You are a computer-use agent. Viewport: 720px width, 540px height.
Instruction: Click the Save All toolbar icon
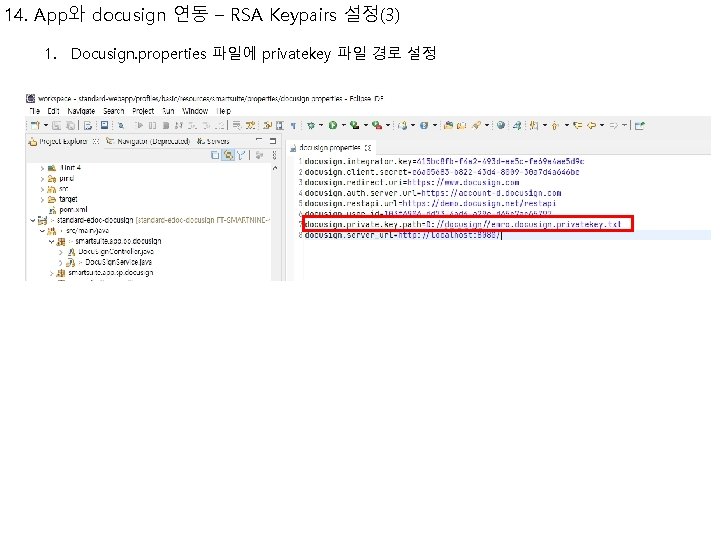tap(70, 125)
